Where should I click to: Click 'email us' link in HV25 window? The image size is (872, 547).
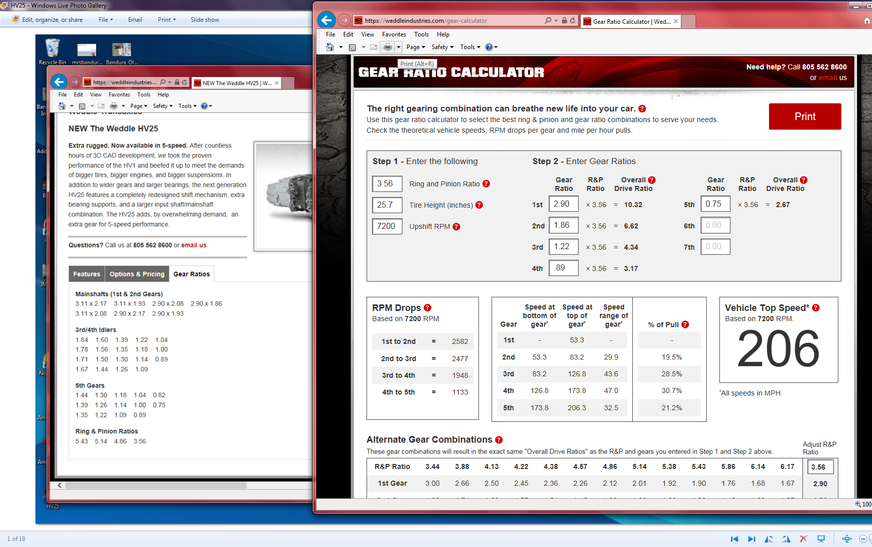pyautogui.click(x=194, y=245)
